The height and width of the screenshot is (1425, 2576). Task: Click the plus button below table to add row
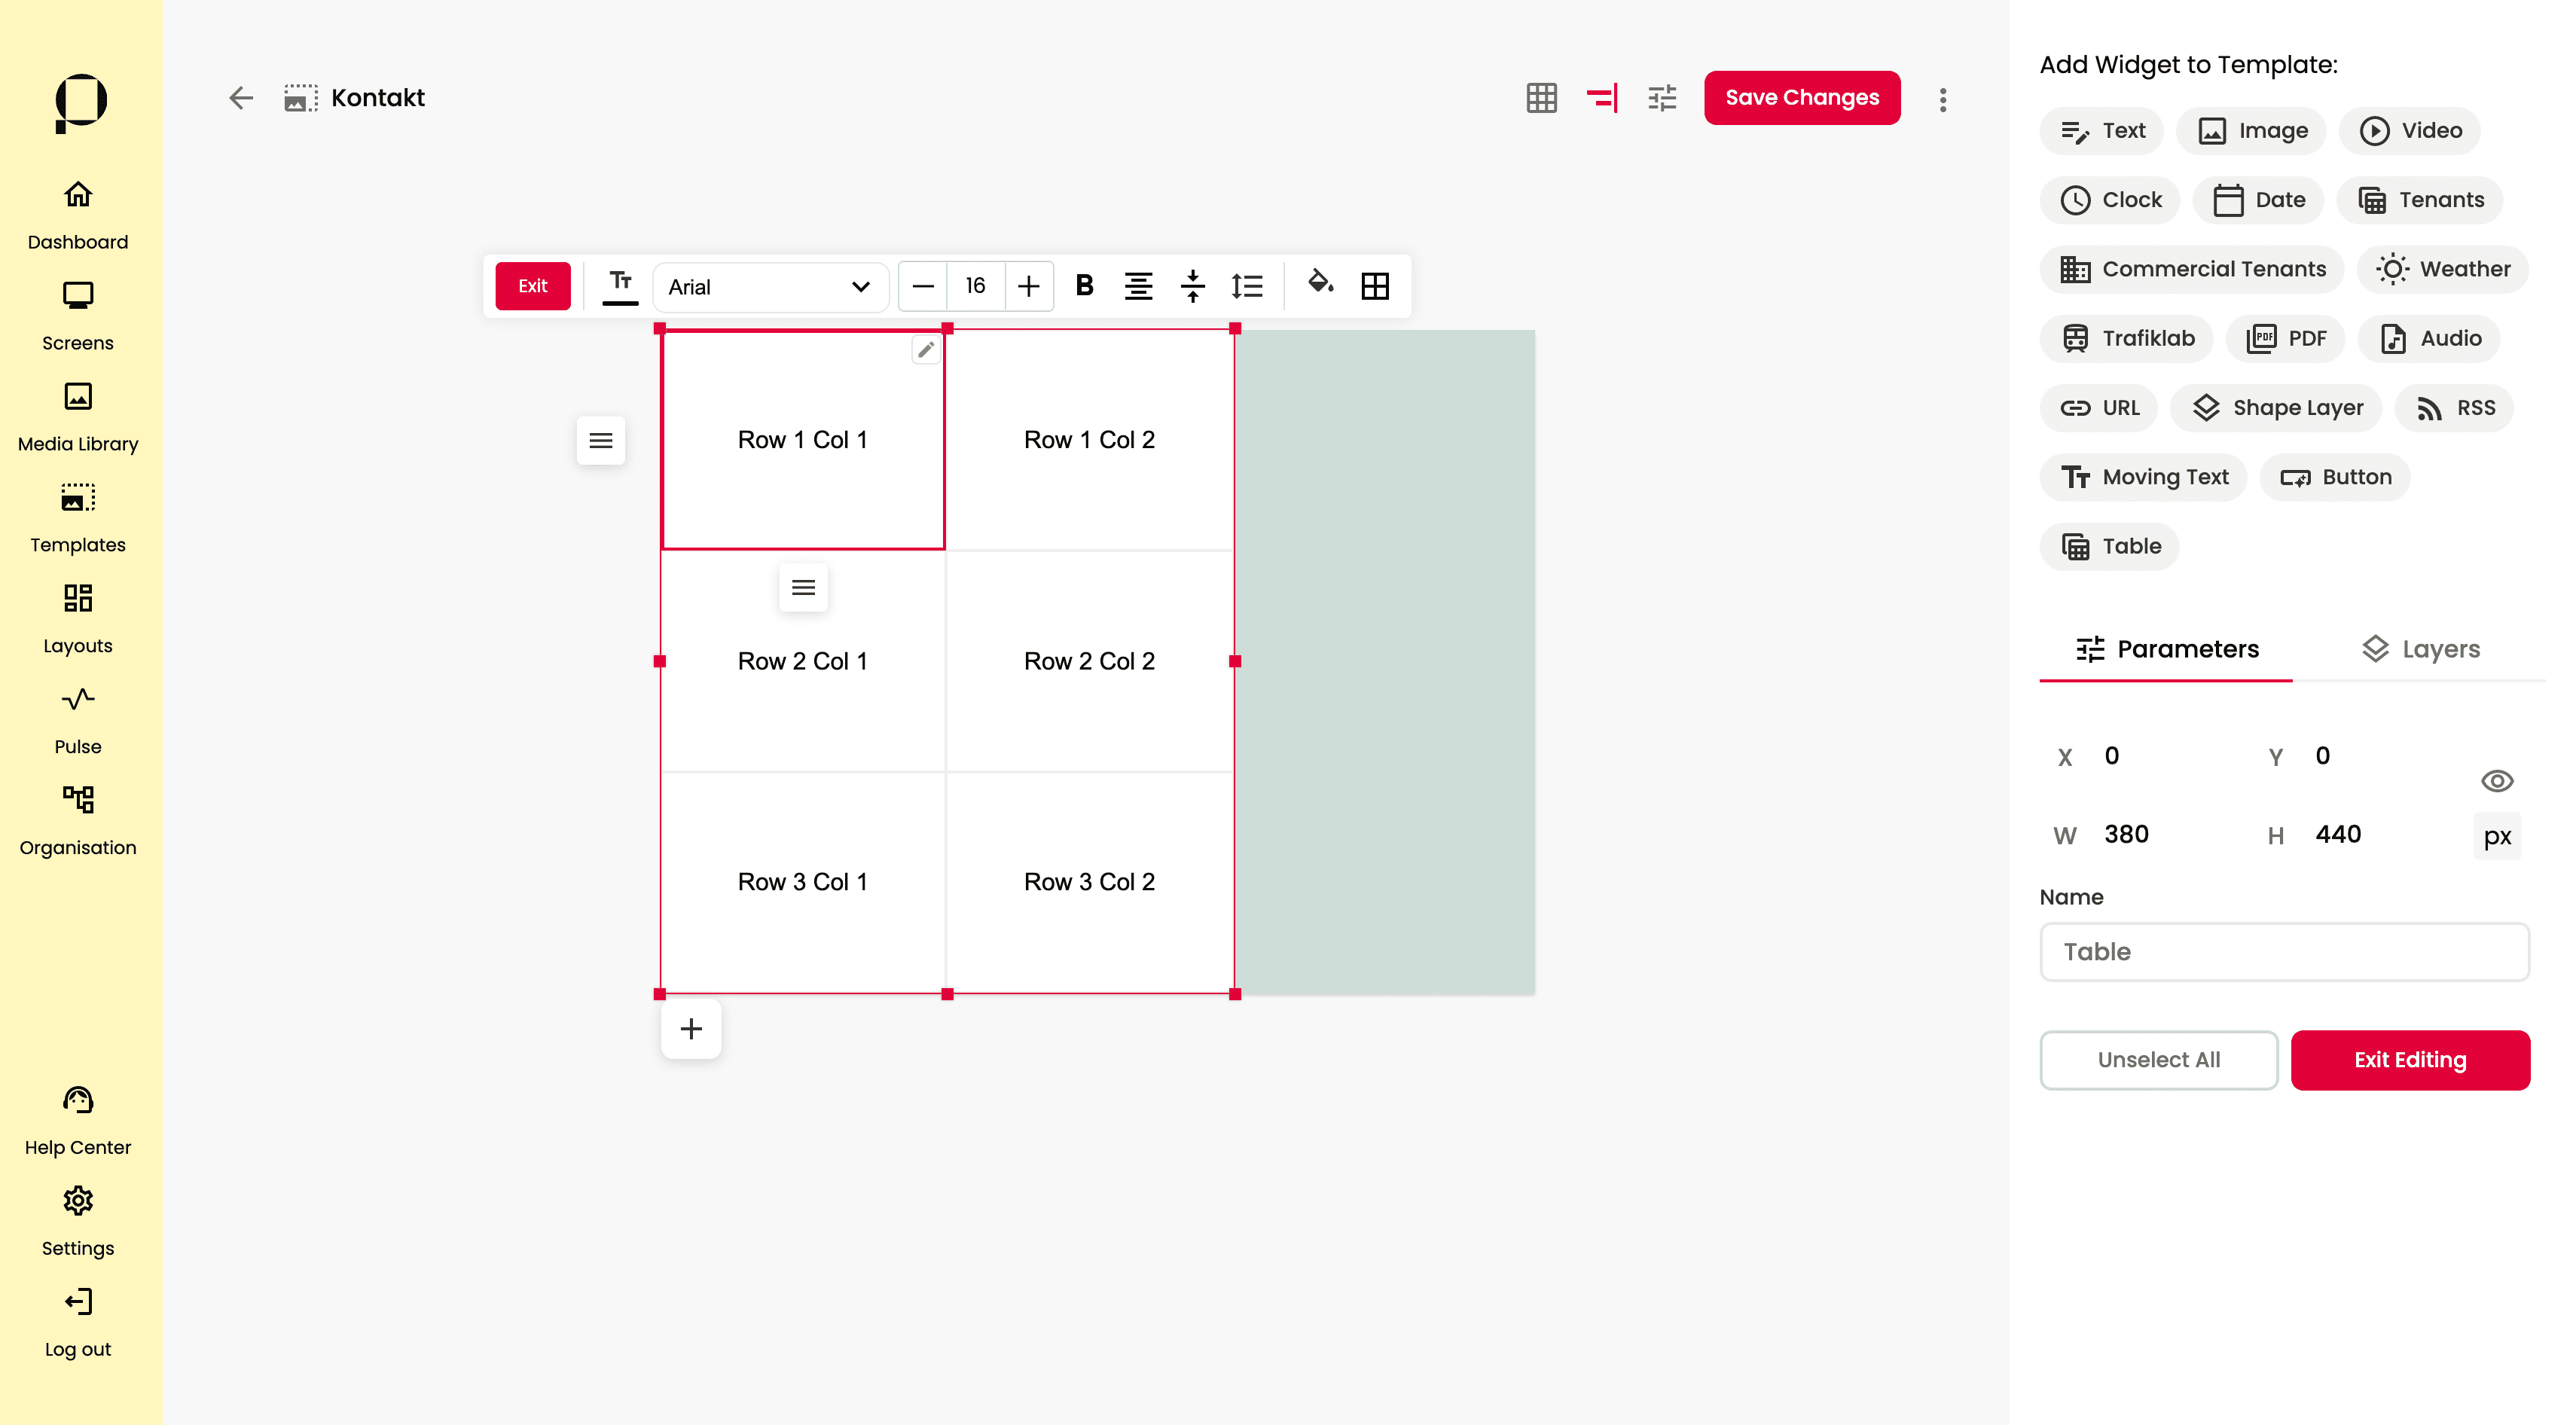pos(691,1028)
